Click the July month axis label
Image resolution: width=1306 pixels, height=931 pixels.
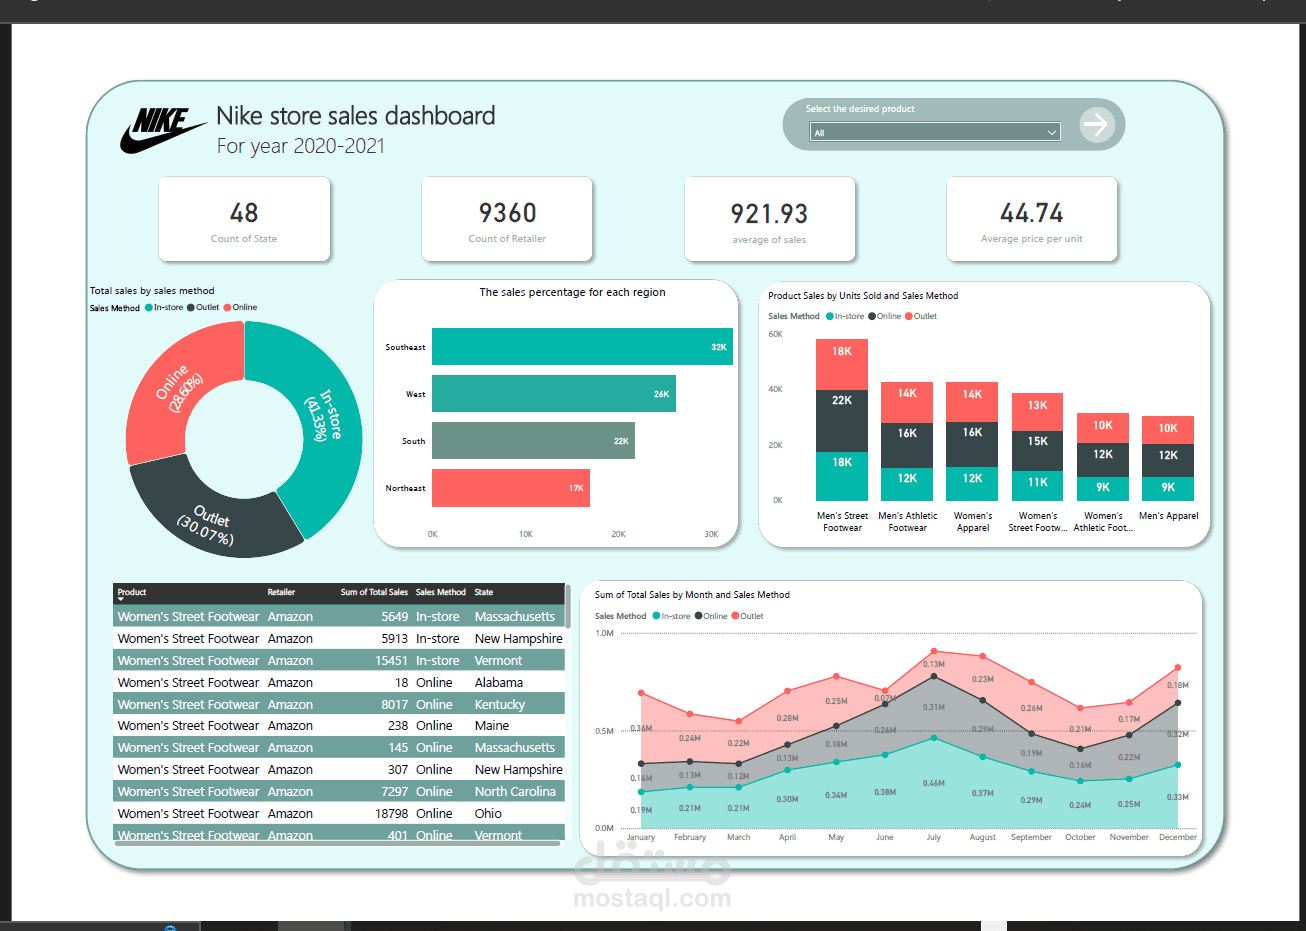(x=934, y=837)
